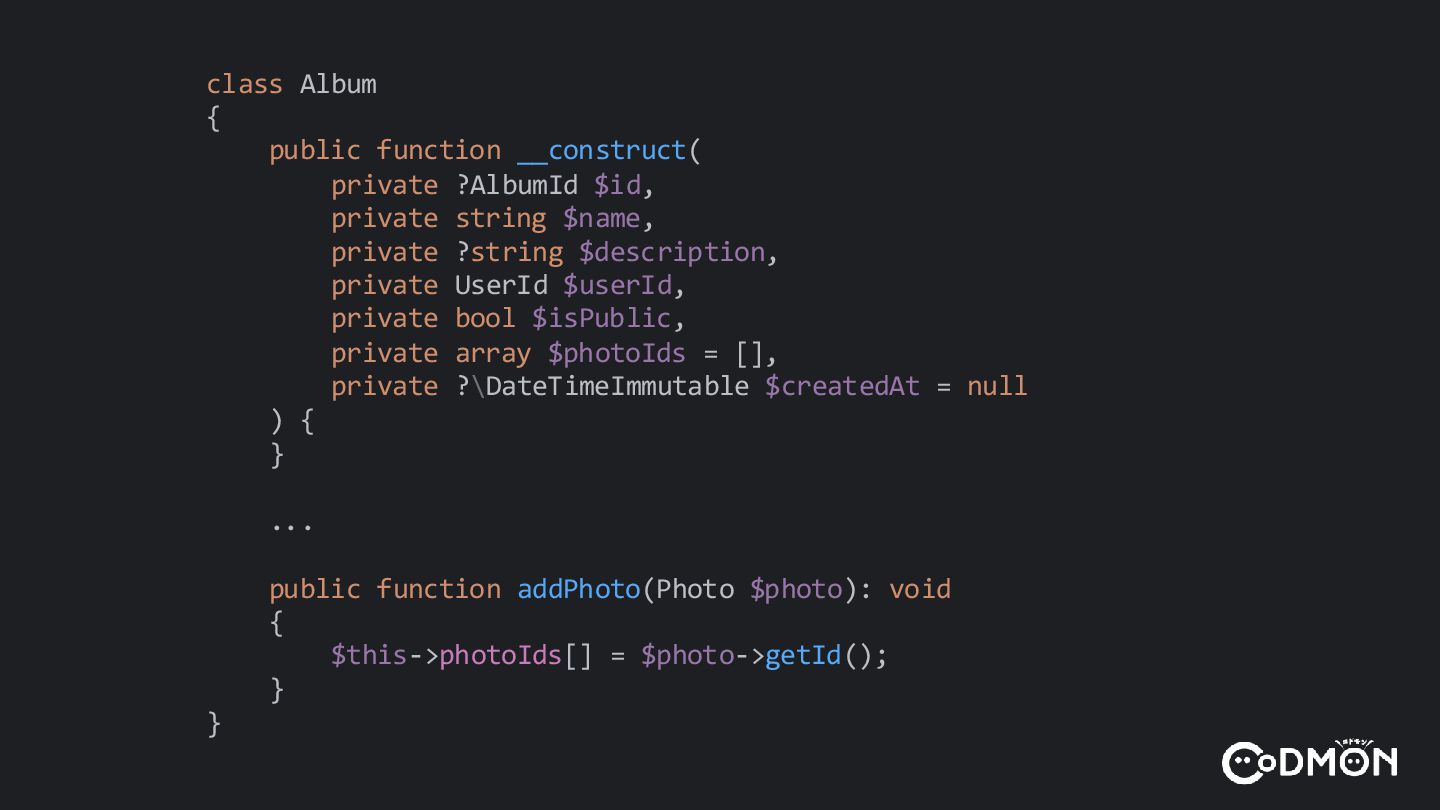Click the Photo type in addPhoto

point(695,589)
